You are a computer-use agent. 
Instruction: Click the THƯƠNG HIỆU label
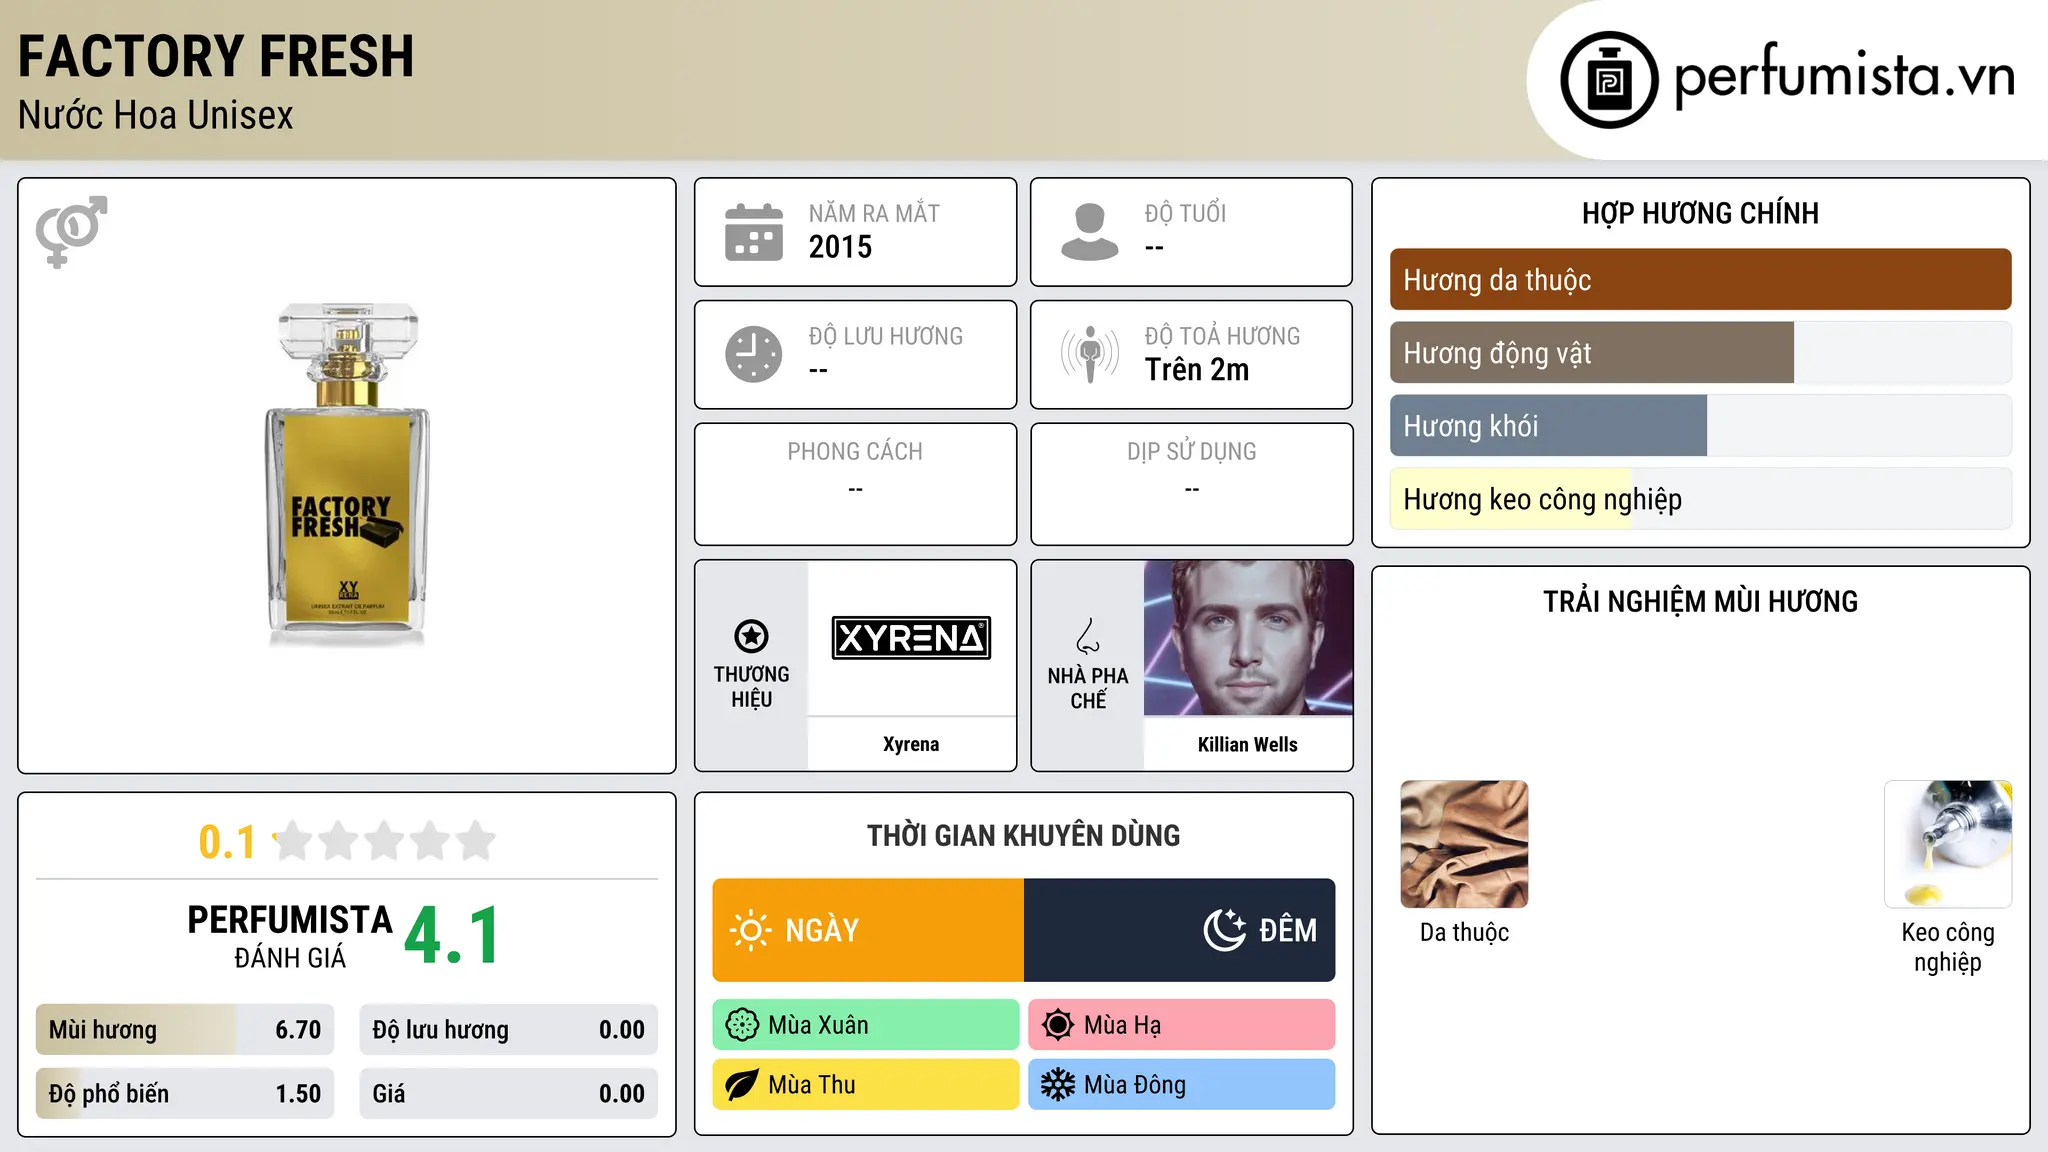(751, 687)
